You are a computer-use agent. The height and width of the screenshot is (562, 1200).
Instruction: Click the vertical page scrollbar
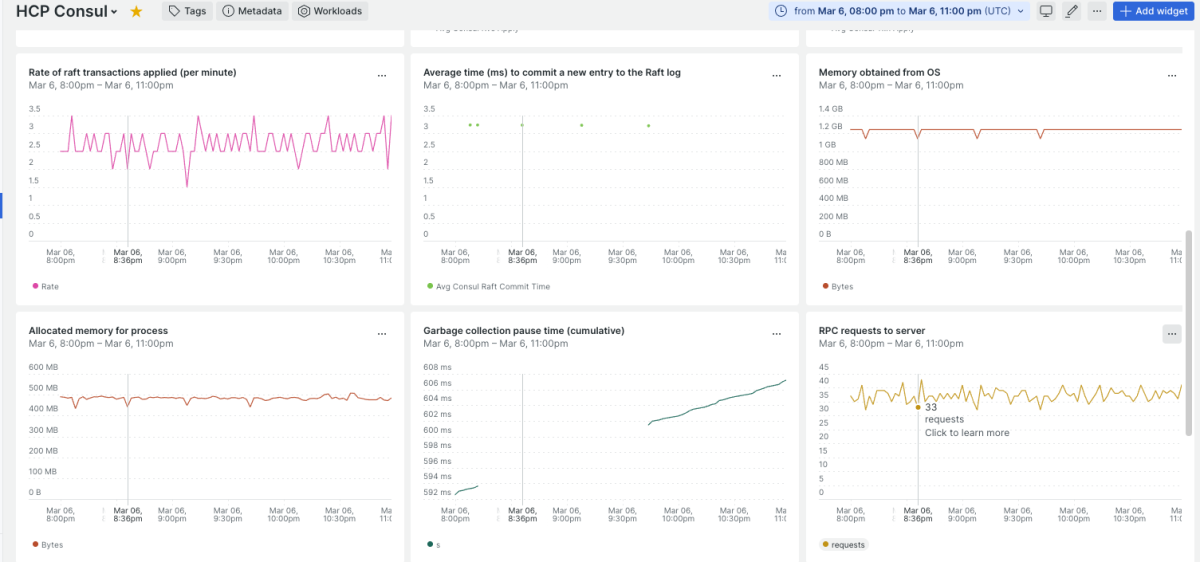tap(1189, 332)
